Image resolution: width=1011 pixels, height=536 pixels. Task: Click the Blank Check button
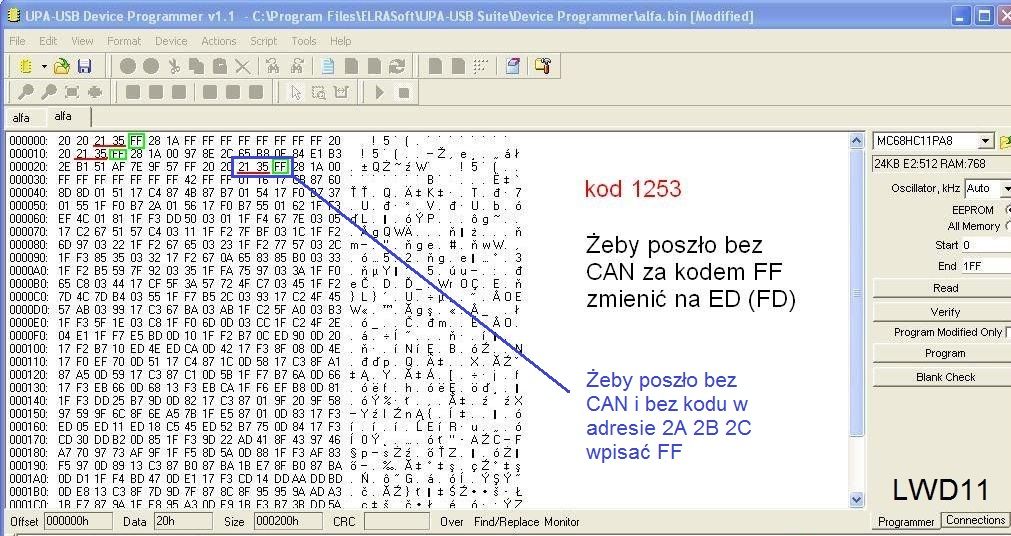945,377
